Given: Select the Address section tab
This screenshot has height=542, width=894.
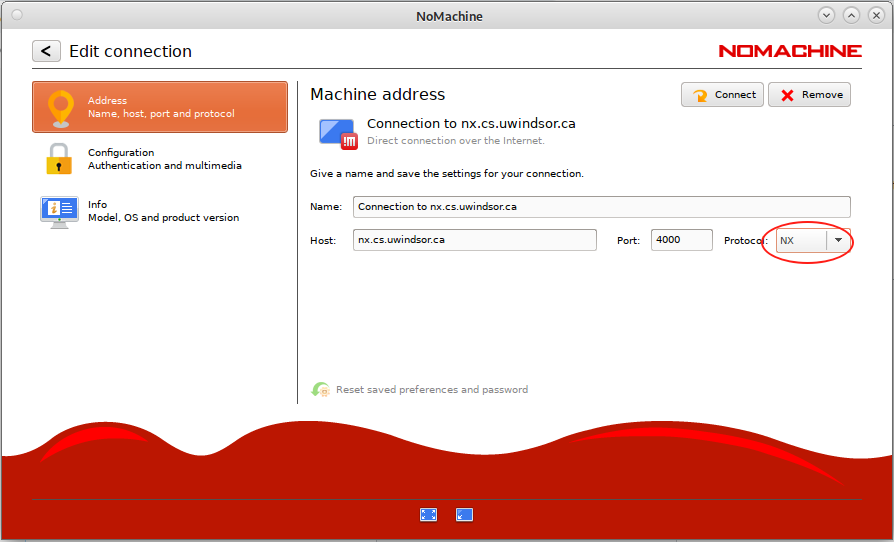Looking at the screenshot, I should 160,107.
